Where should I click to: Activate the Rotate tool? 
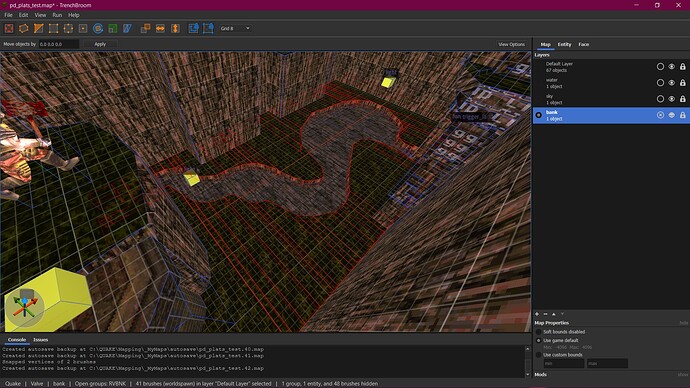point(98,29)
